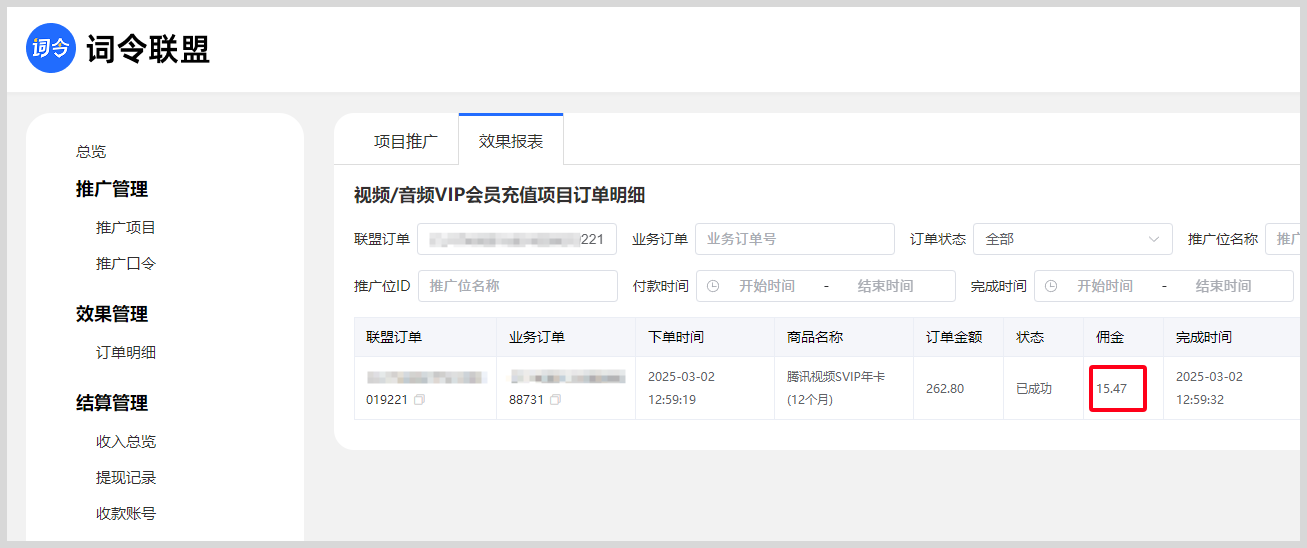1307x548 pixels.
Task: Click the 联盟订单 column header
Action: [x=394, y=337]
